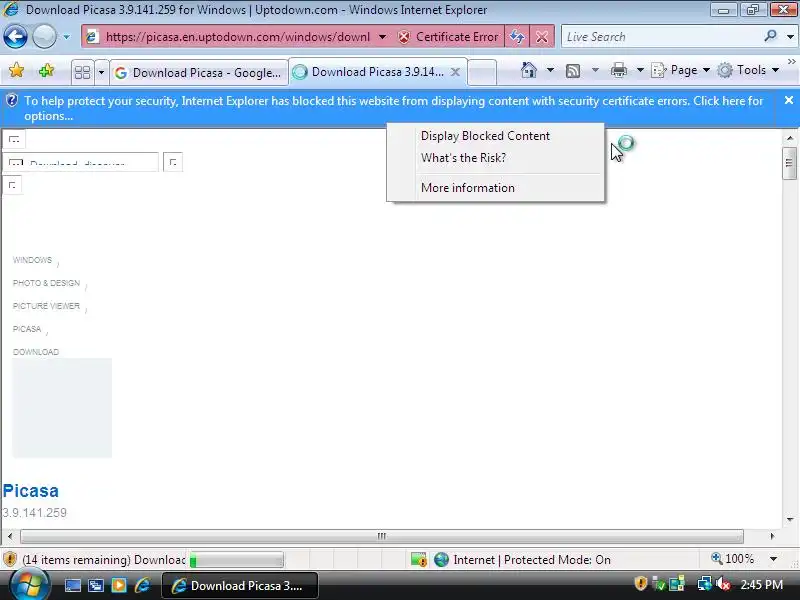Click the muted volume tray icon
800x600 pixels.
coord(723,584)
